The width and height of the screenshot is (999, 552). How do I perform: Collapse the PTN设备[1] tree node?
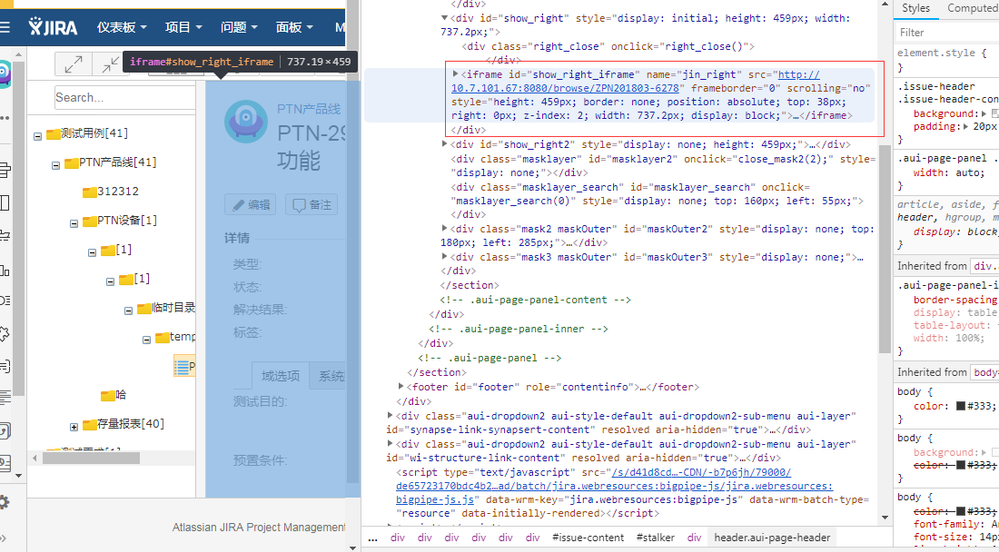coord(74,224)
